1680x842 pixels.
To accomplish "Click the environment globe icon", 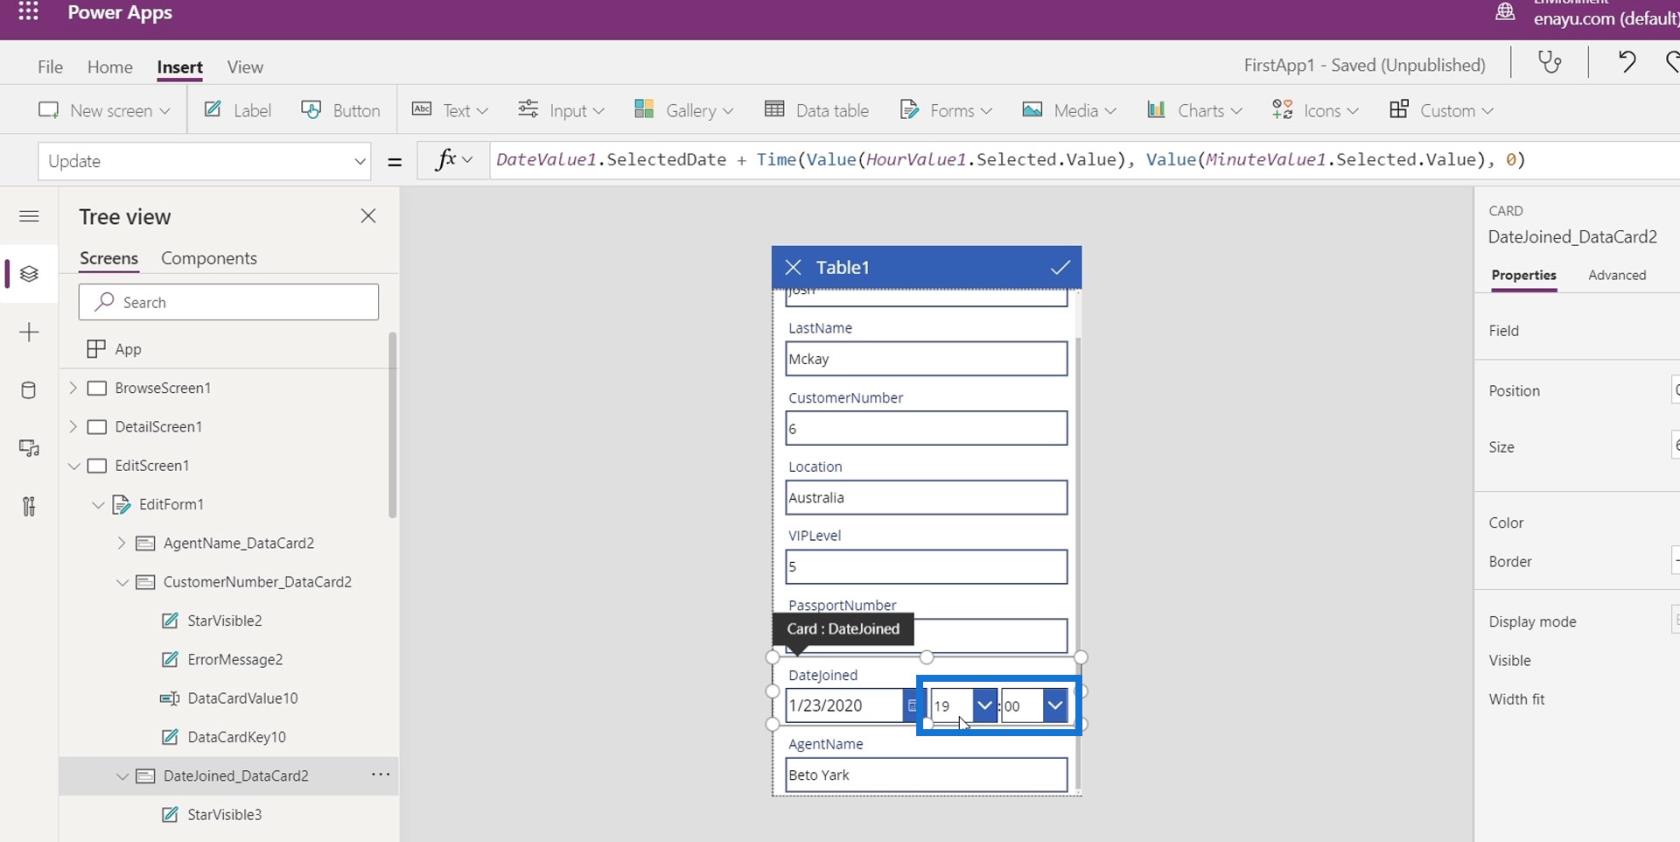I will pyautogui.click(x=1504, y=12).
